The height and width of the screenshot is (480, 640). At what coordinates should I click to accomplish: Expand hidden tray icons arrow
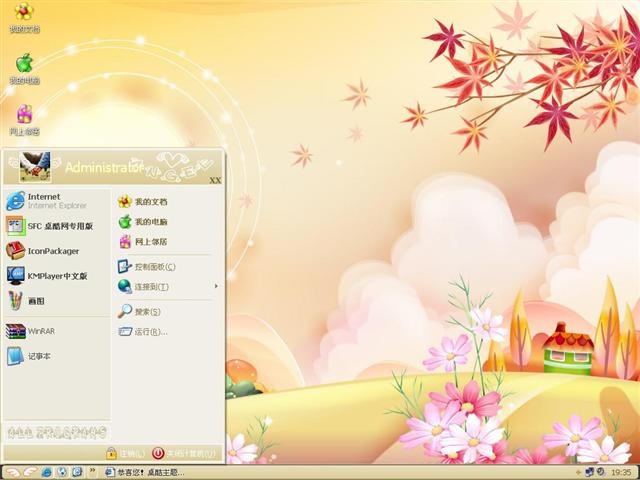click(x=578, y=472)
